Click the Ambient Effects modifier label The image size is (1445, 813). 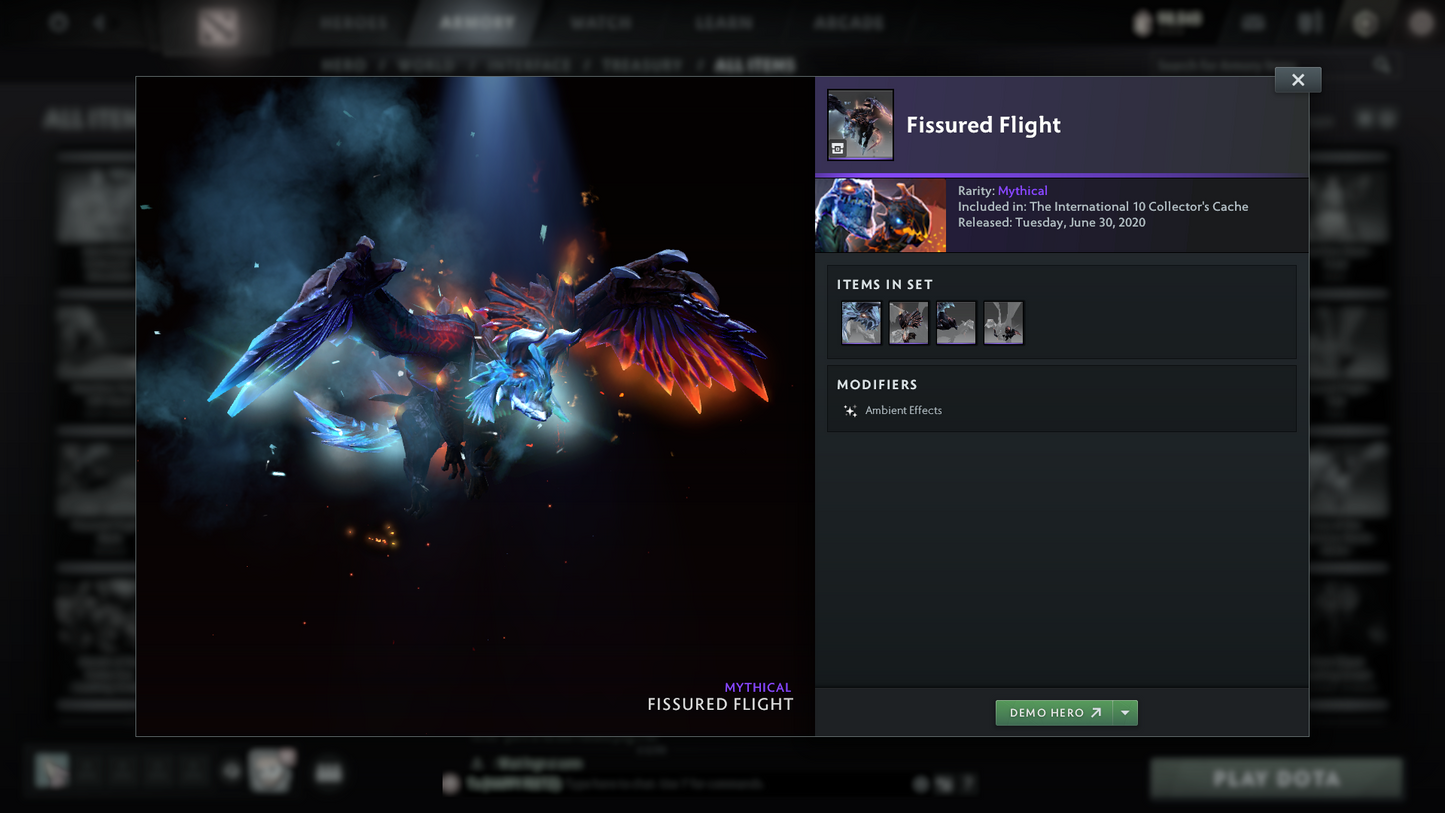[x=903, y=411]
